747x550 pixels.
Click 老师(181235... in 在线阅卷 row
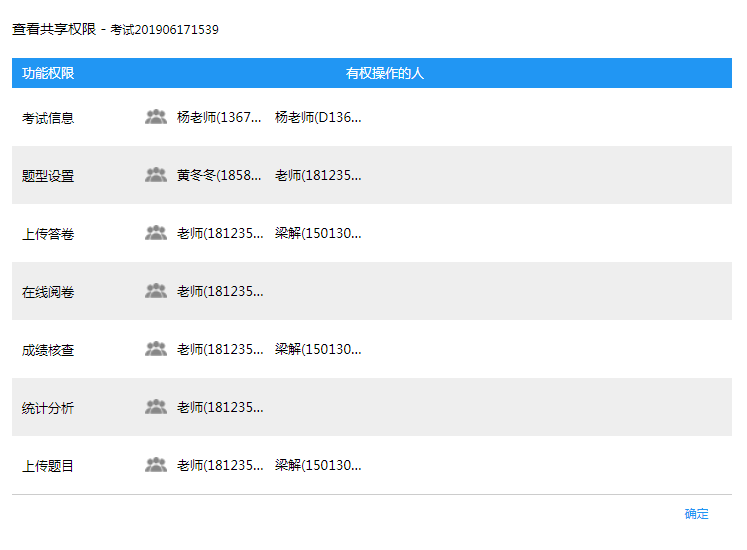point(220,291)
